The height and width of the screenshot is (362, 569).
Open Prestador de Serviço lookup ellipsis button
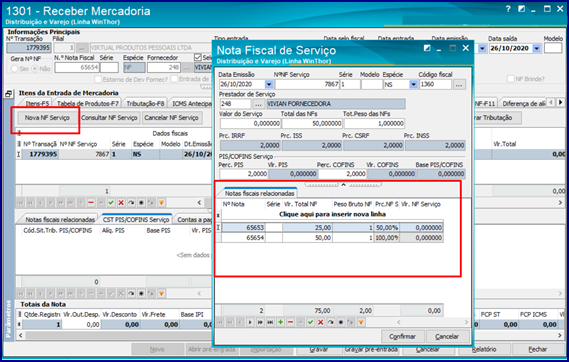click(258, 104)
